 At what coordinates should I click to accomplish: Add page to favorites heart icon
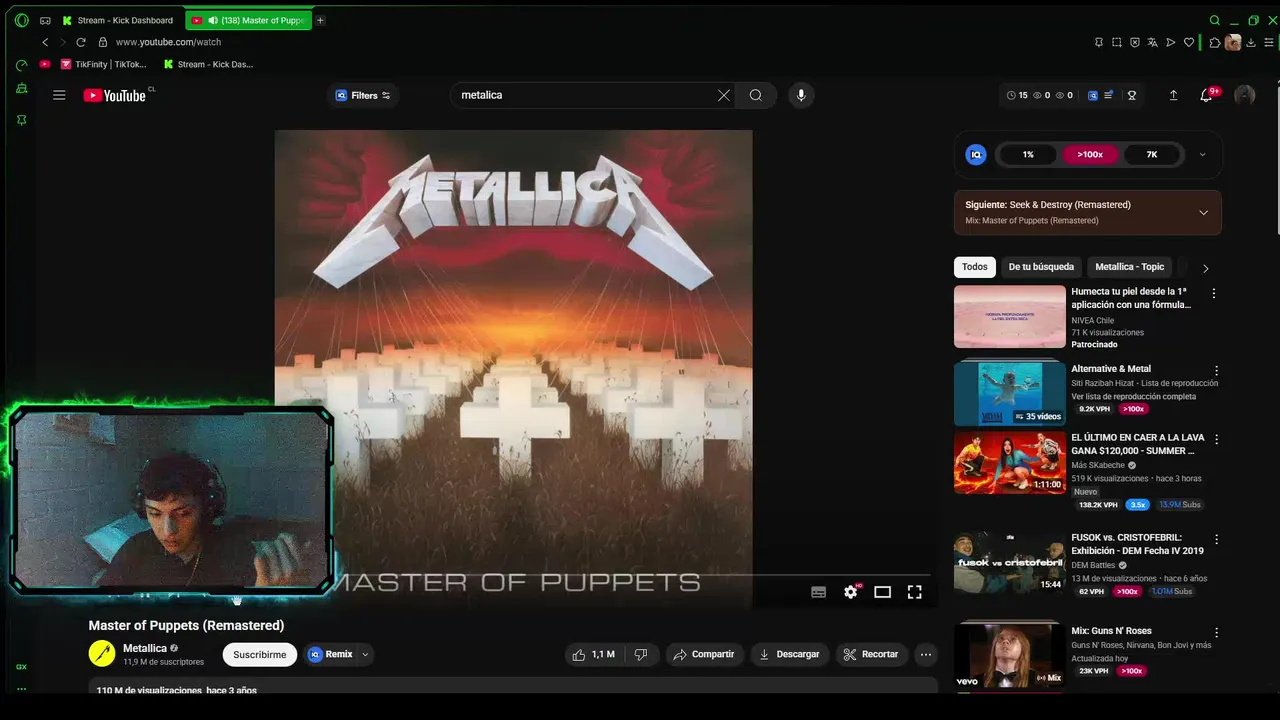(1189, 42)
